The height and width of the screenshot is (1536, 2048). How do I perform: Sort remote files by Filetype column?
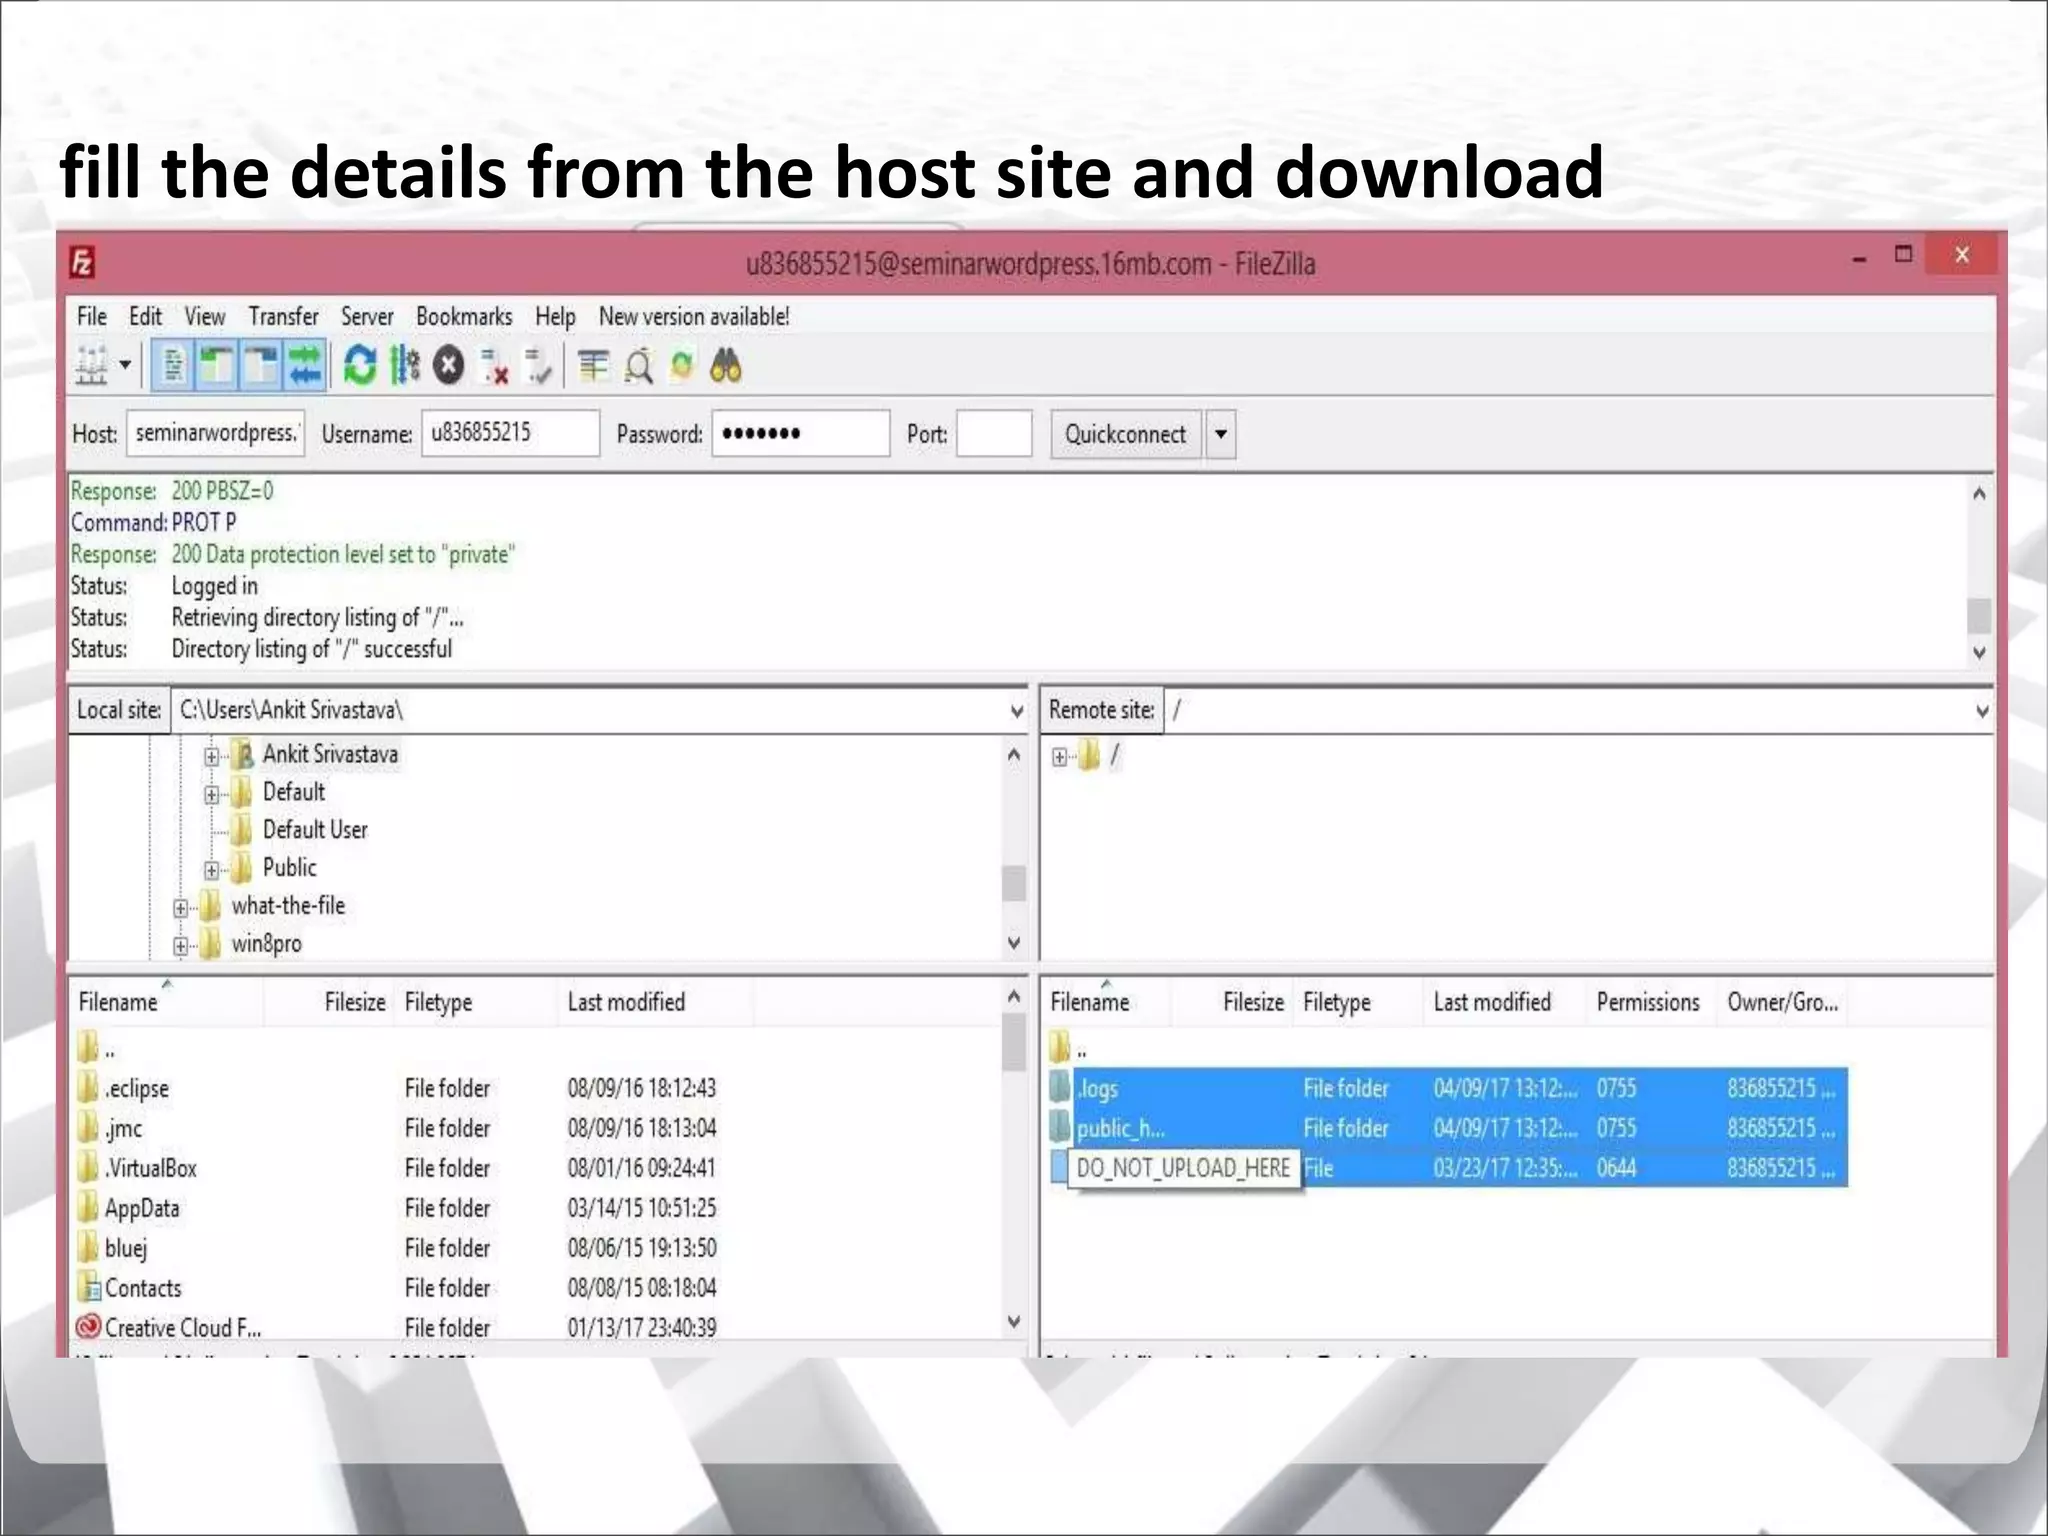1358,1002
